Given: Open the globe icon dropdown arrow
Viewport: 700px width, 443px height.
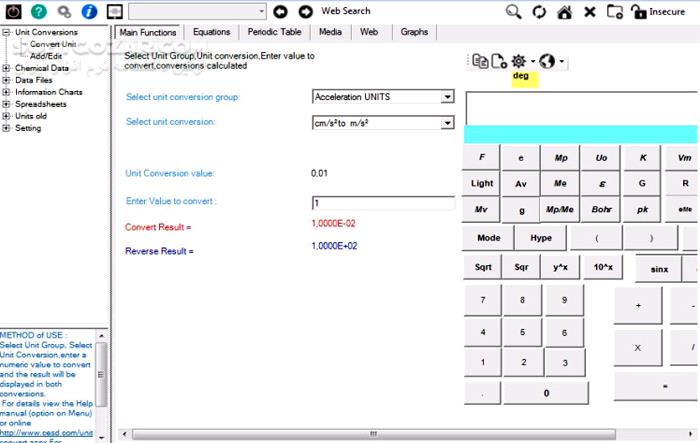Looking at the screenshot, I should (562, 61).
